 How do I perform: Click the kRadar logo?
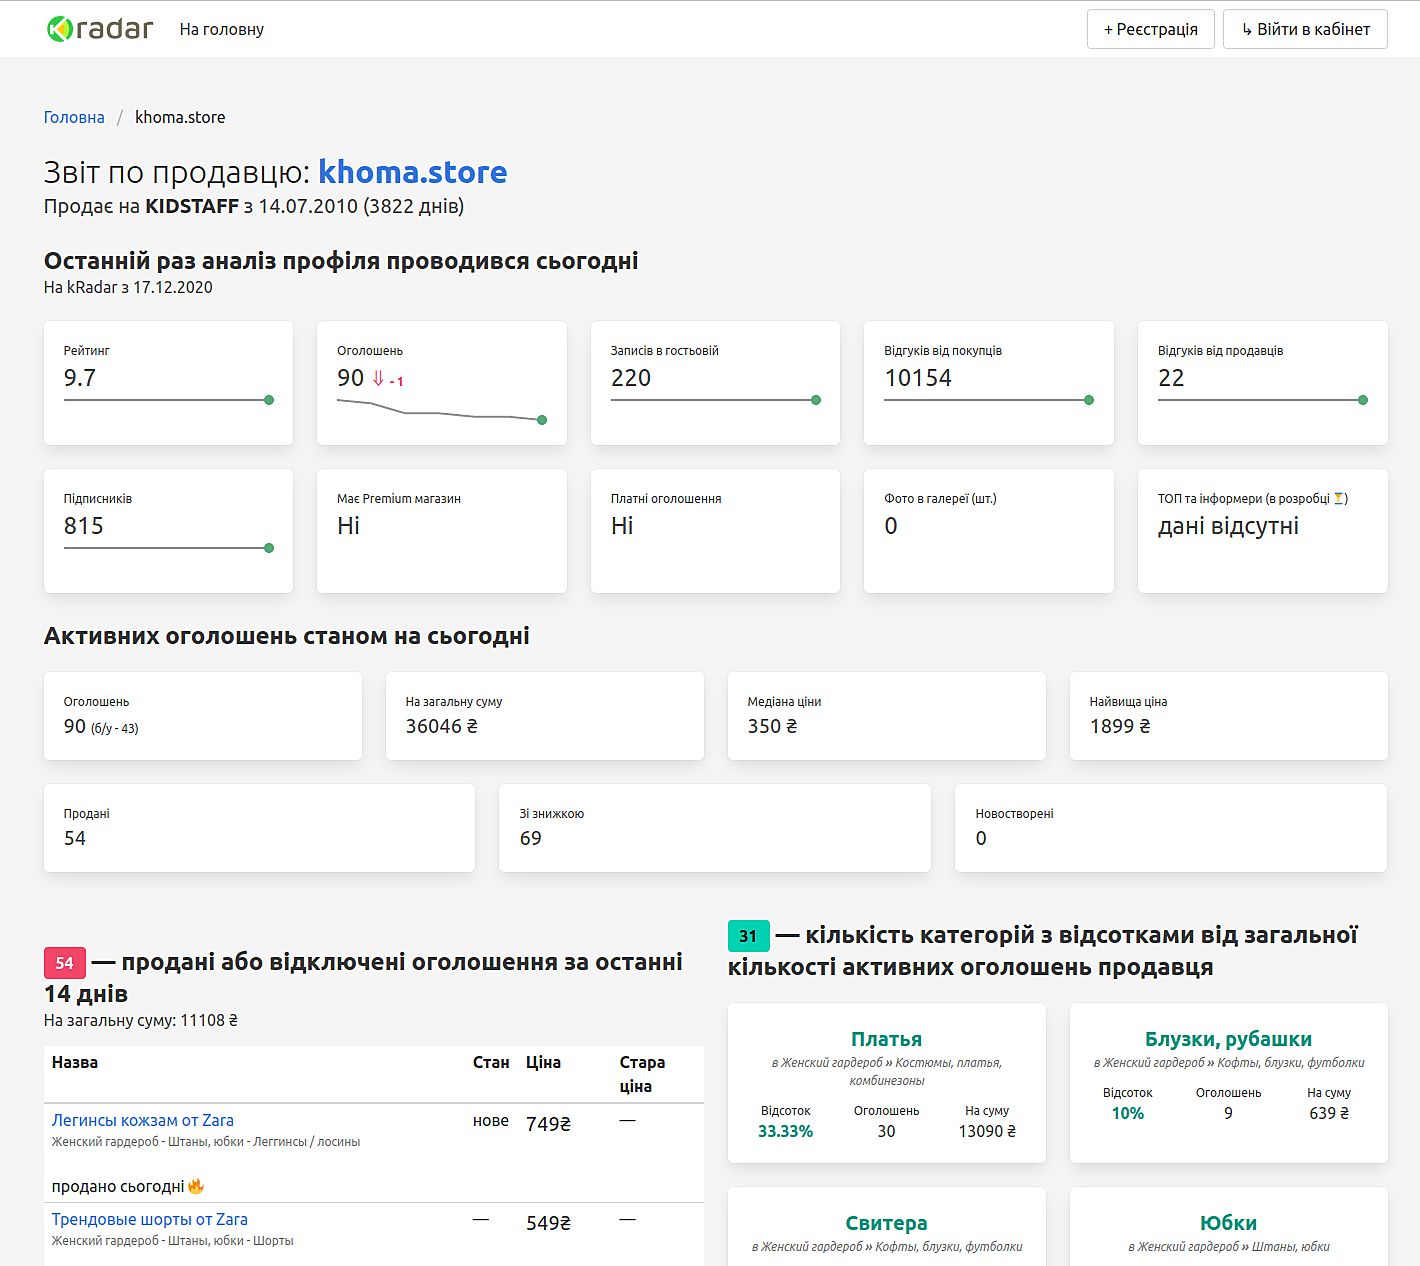(x=100, y=29)
